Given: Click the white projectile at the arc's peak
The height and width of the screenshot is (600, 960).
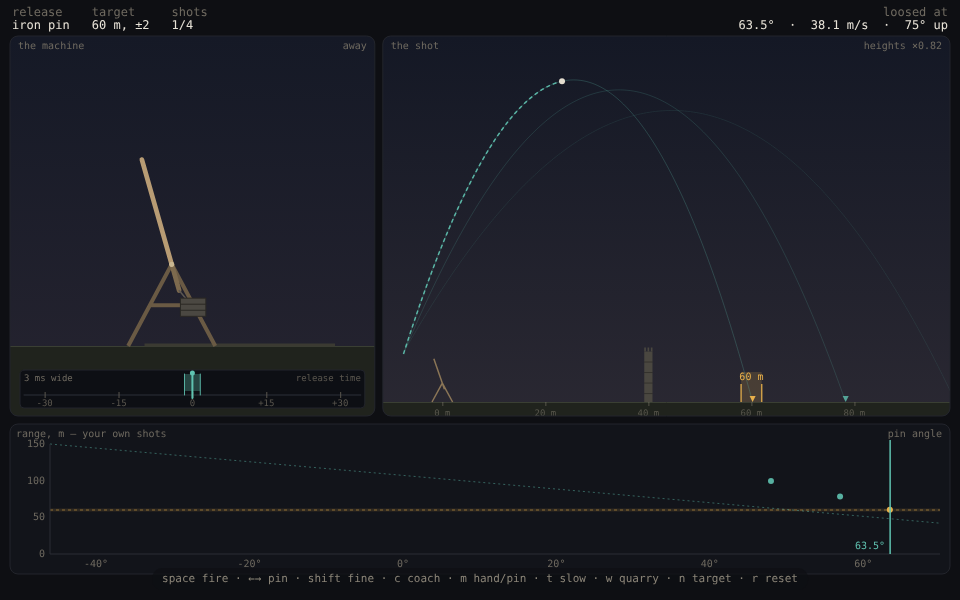Looking at the screenshot, I should 562,81.
